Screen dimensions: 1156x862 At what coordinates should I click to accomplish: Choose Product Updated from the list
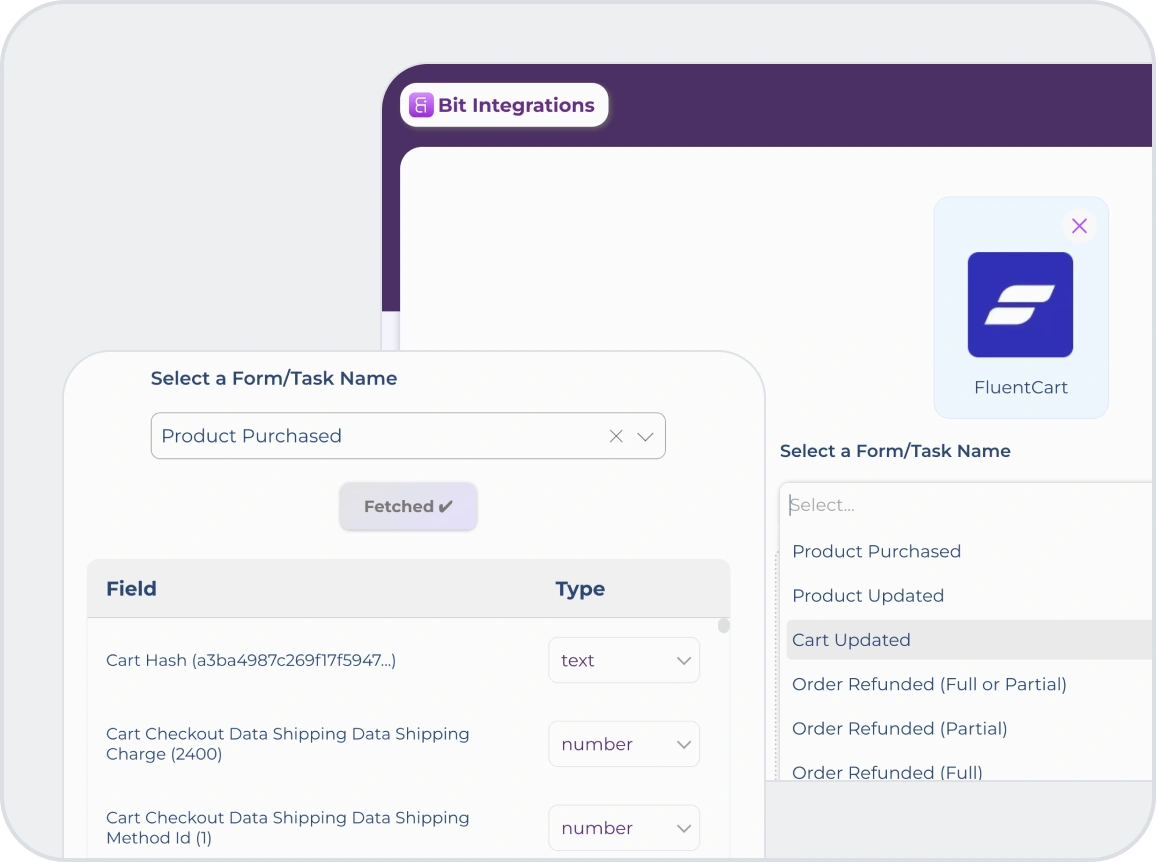coord(868,595)
